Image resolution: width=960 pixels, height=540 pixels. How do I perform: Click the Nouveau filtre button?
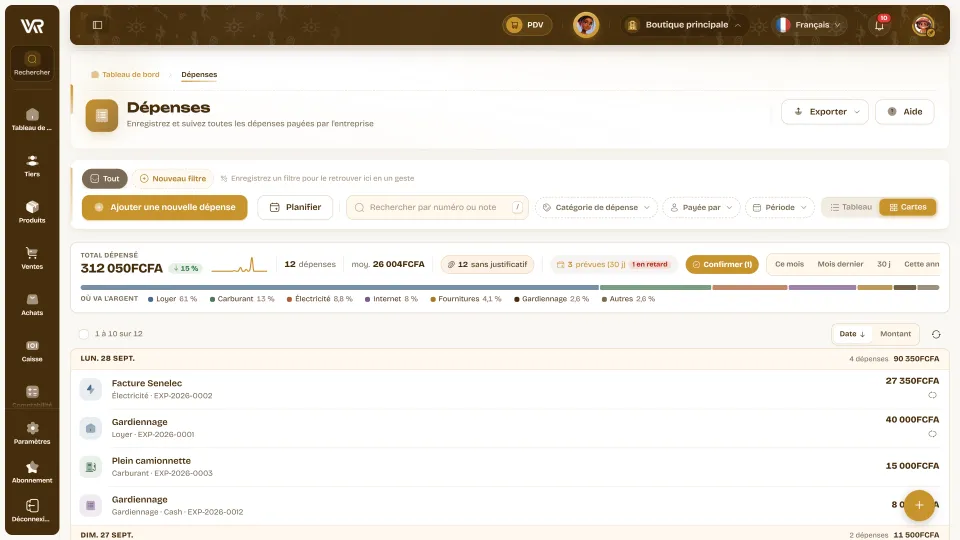173,179
